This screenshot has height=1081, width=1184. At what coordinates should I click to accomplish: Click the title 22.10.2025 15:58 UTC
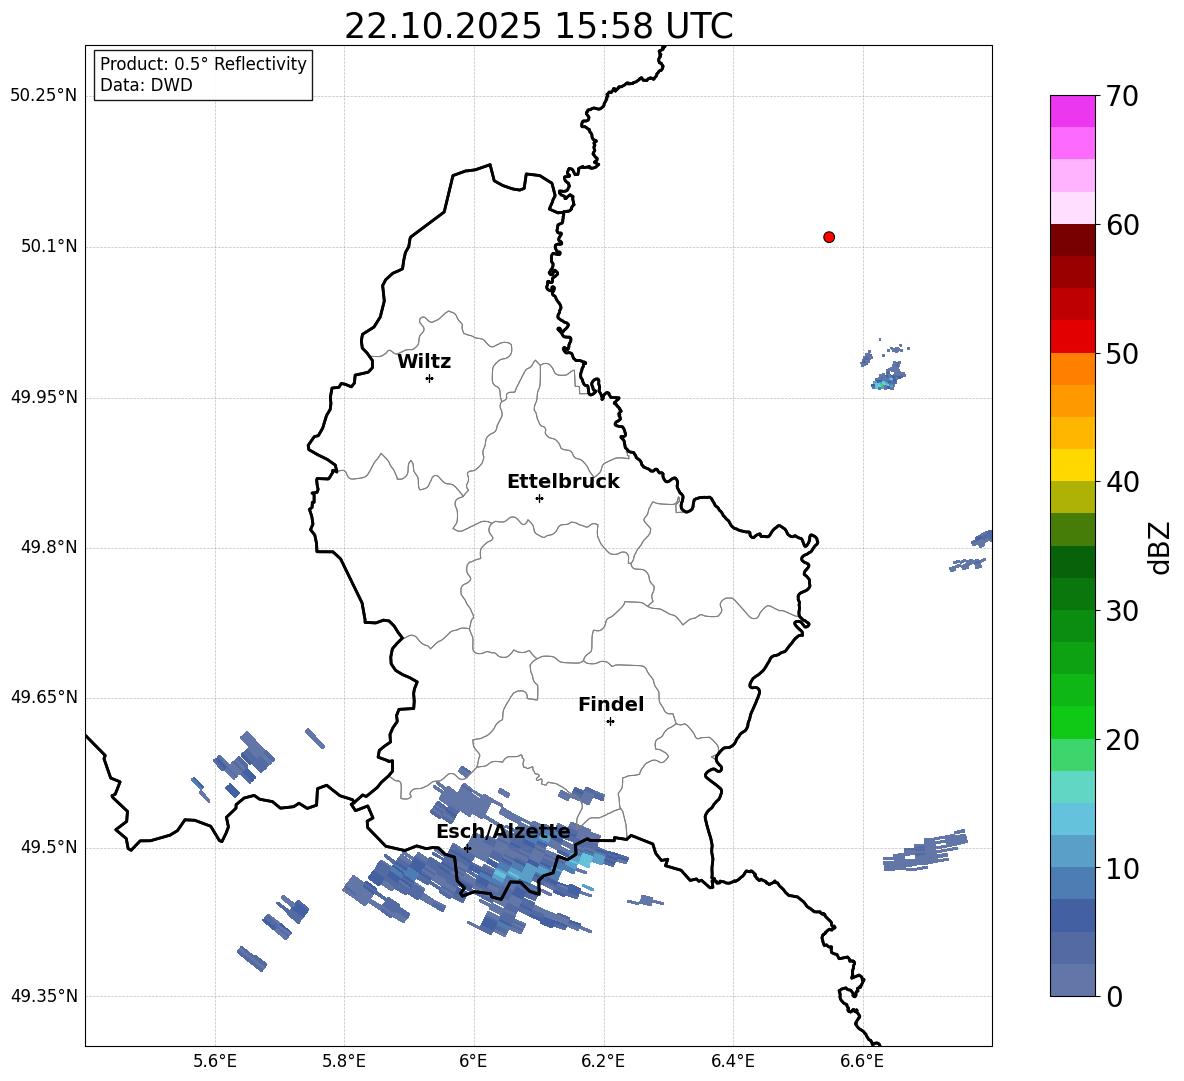(538, 26)
